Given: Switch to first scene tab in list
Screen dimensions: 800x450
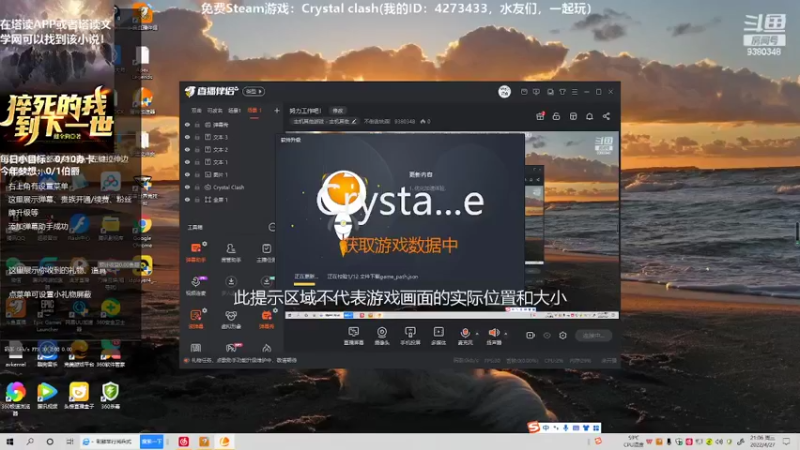Looking at the screenshot, I should click(x=196, y=110).
